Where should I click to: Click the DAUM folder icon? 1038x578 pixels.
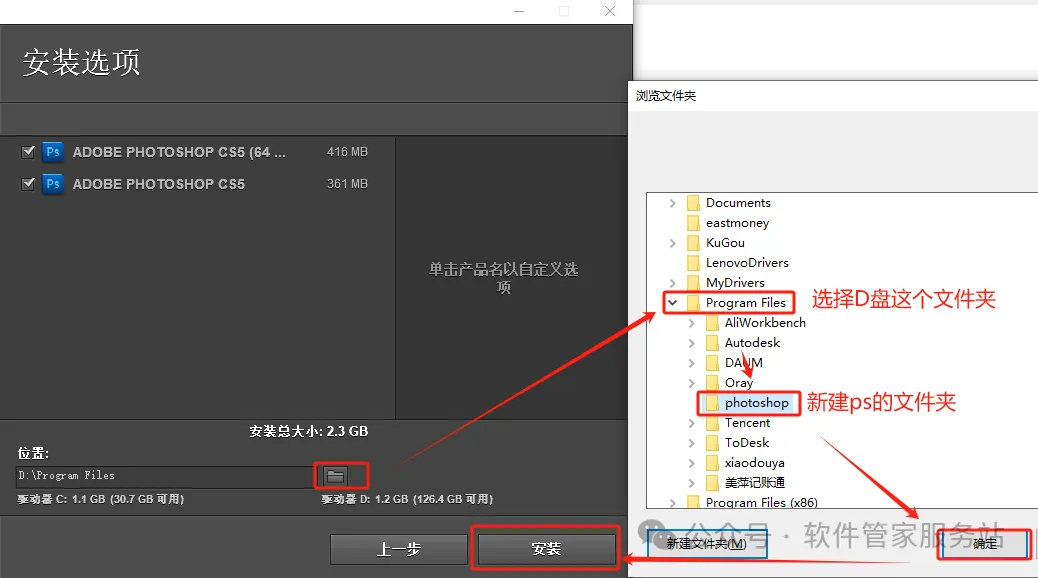(x=712, y=362)
